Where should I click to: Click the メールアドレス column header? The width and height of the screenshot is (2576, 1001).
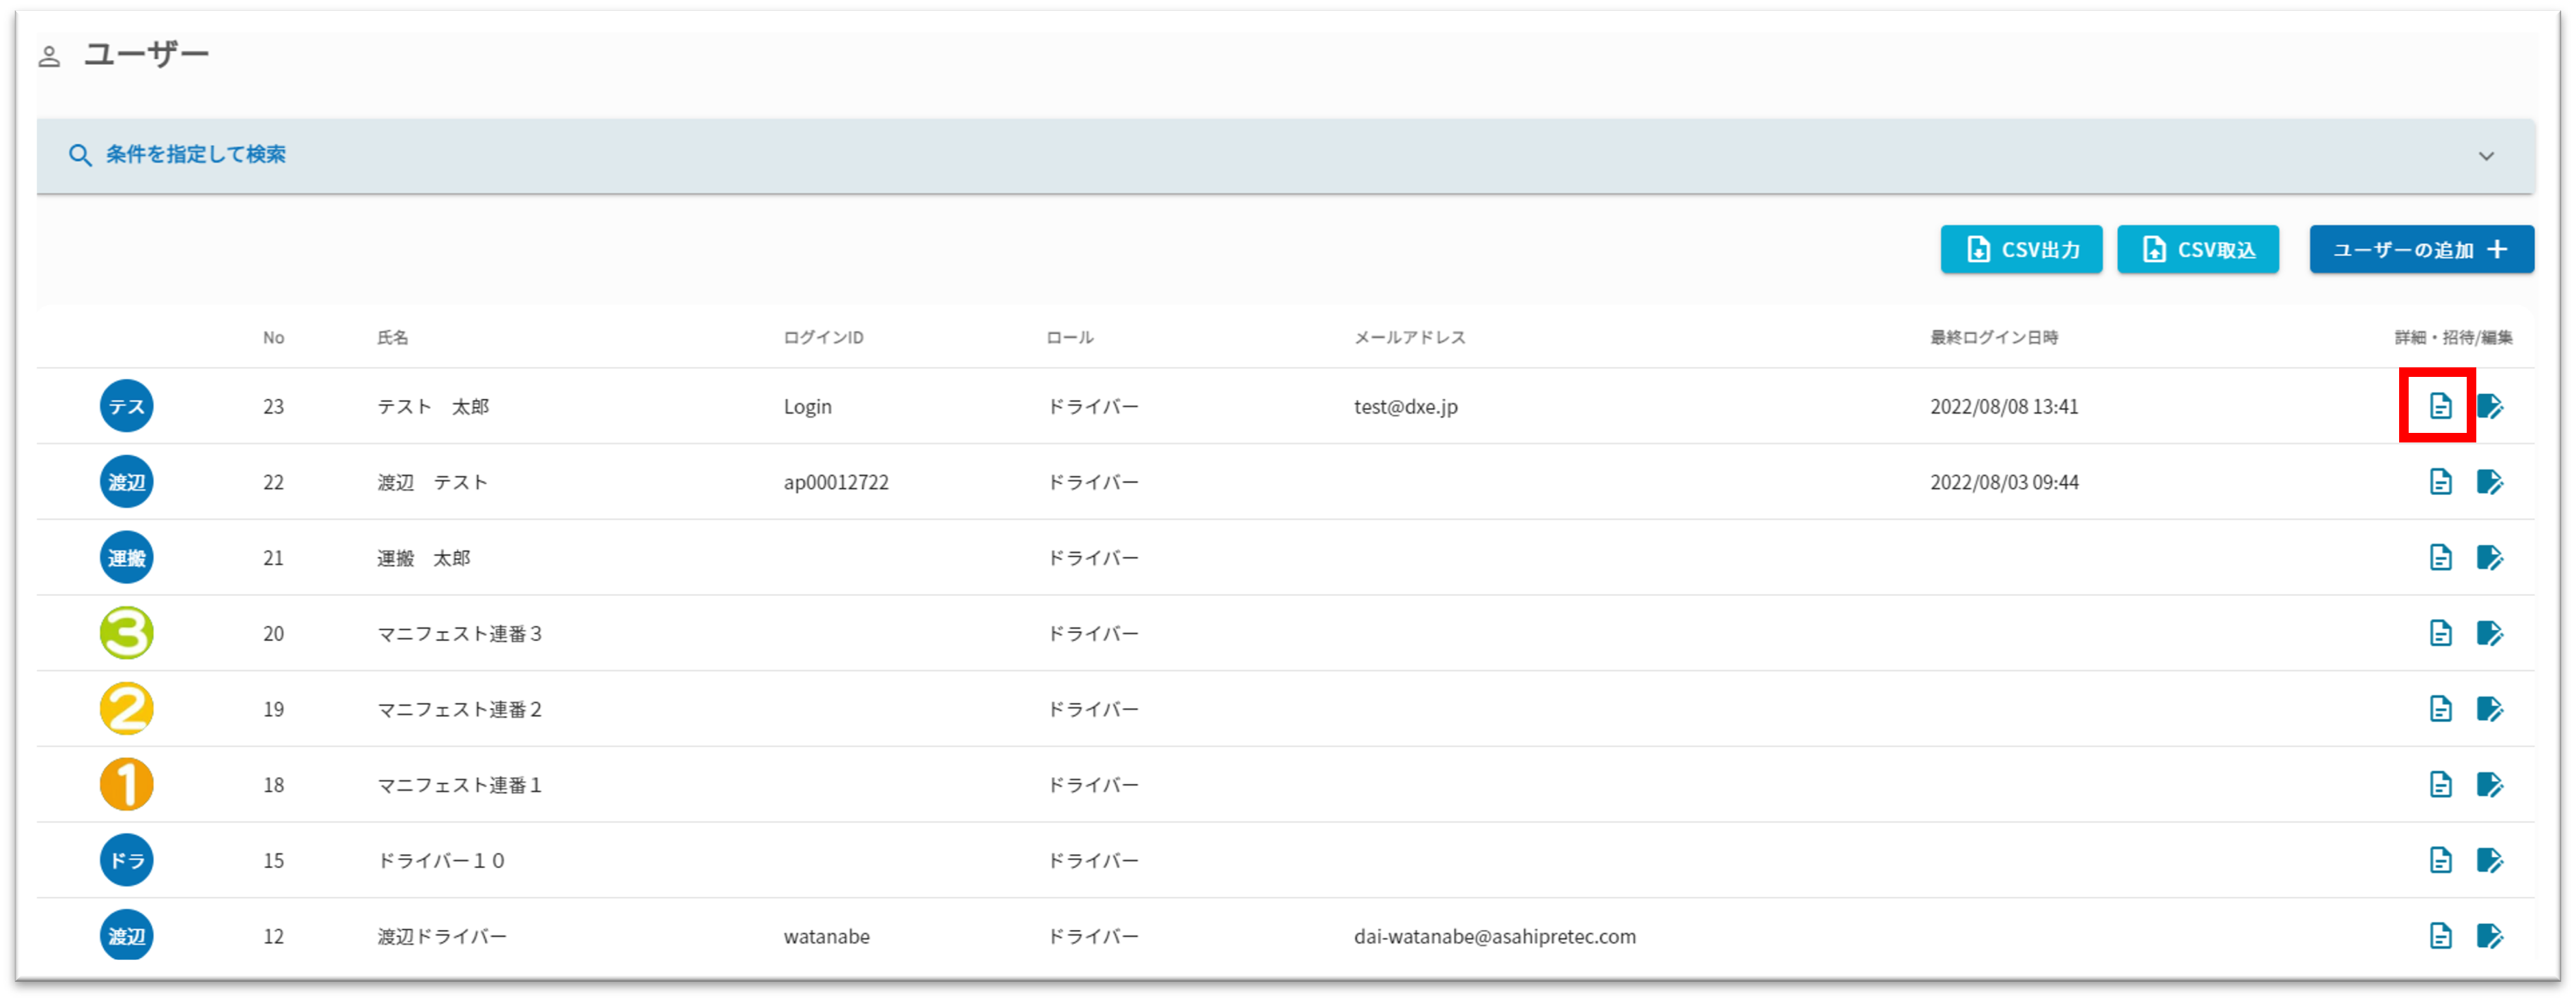pyautogui.click(x=1410, y=338)
